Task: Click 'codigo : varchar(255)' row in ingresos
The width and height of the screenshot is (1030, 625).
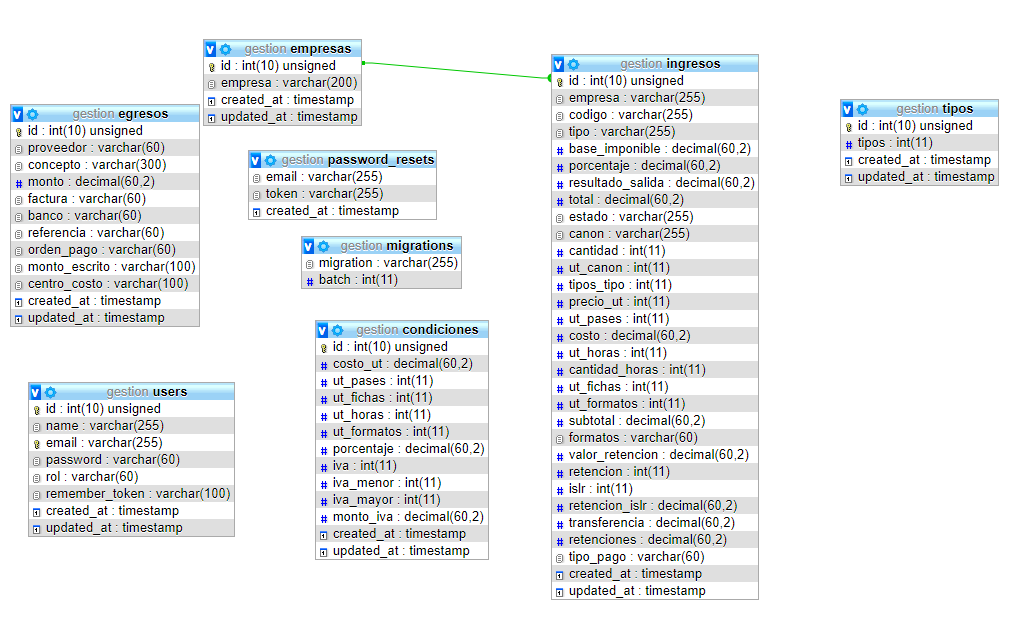Action: pos(655,115)
